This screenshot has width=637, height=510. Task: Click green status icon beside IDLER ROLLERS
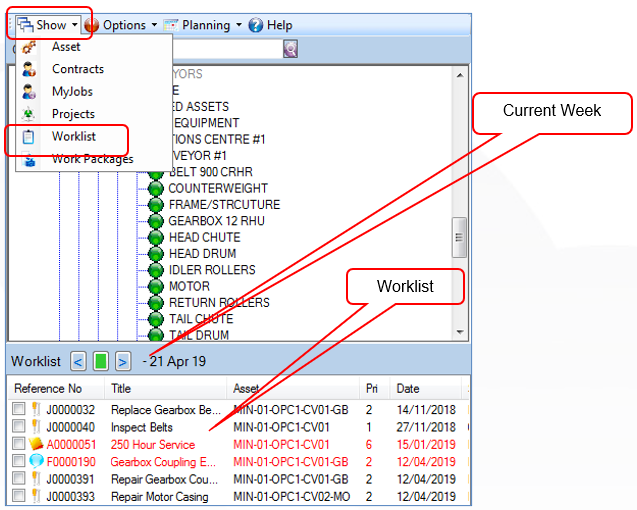pyautogui.click(x=156, y=270)
